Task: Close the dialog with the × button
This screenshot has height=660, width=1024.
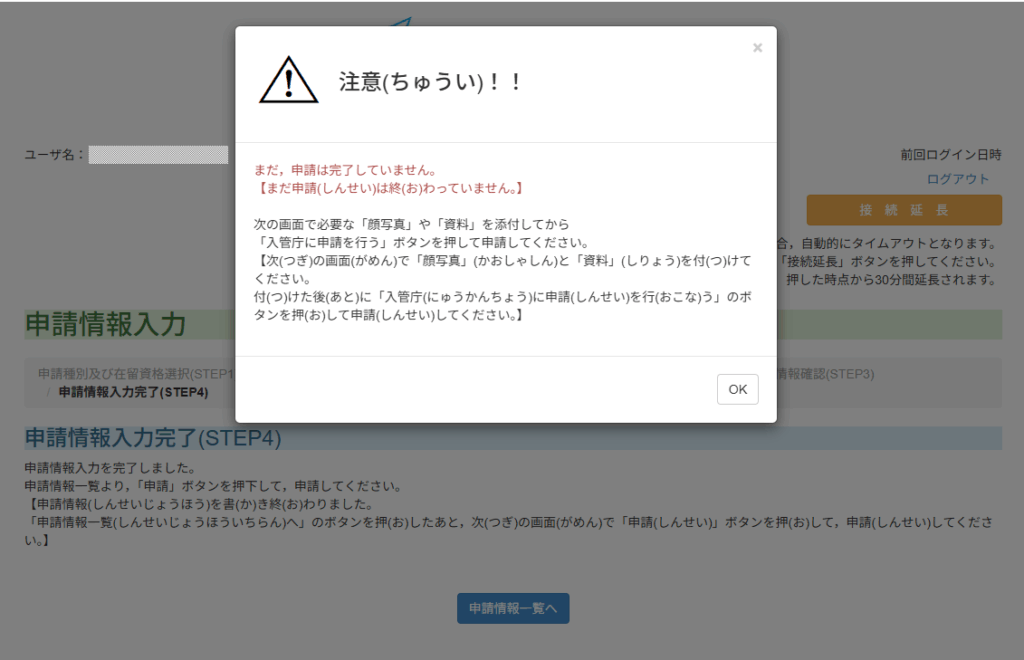Action: coord(757,48)
